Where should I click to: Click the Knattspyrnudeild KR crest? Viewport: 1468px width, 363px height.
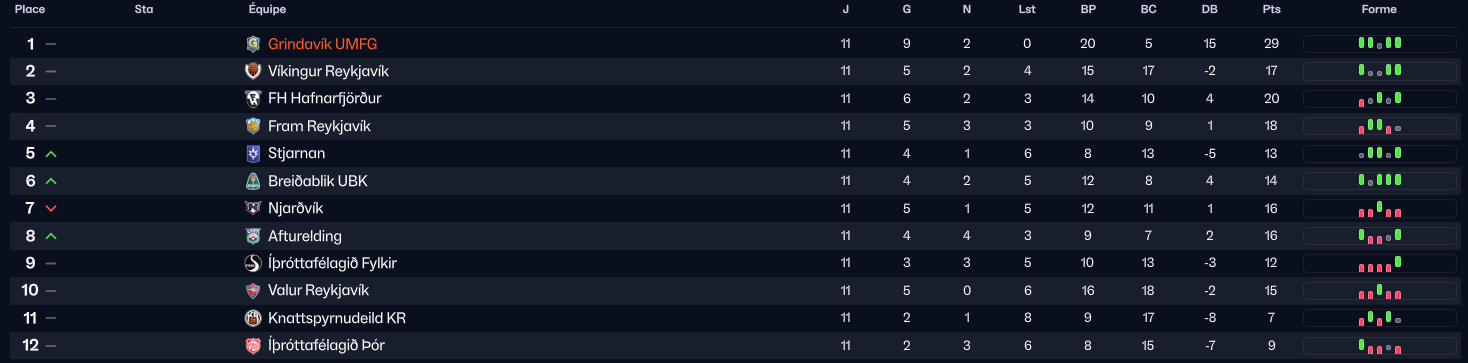253,318
